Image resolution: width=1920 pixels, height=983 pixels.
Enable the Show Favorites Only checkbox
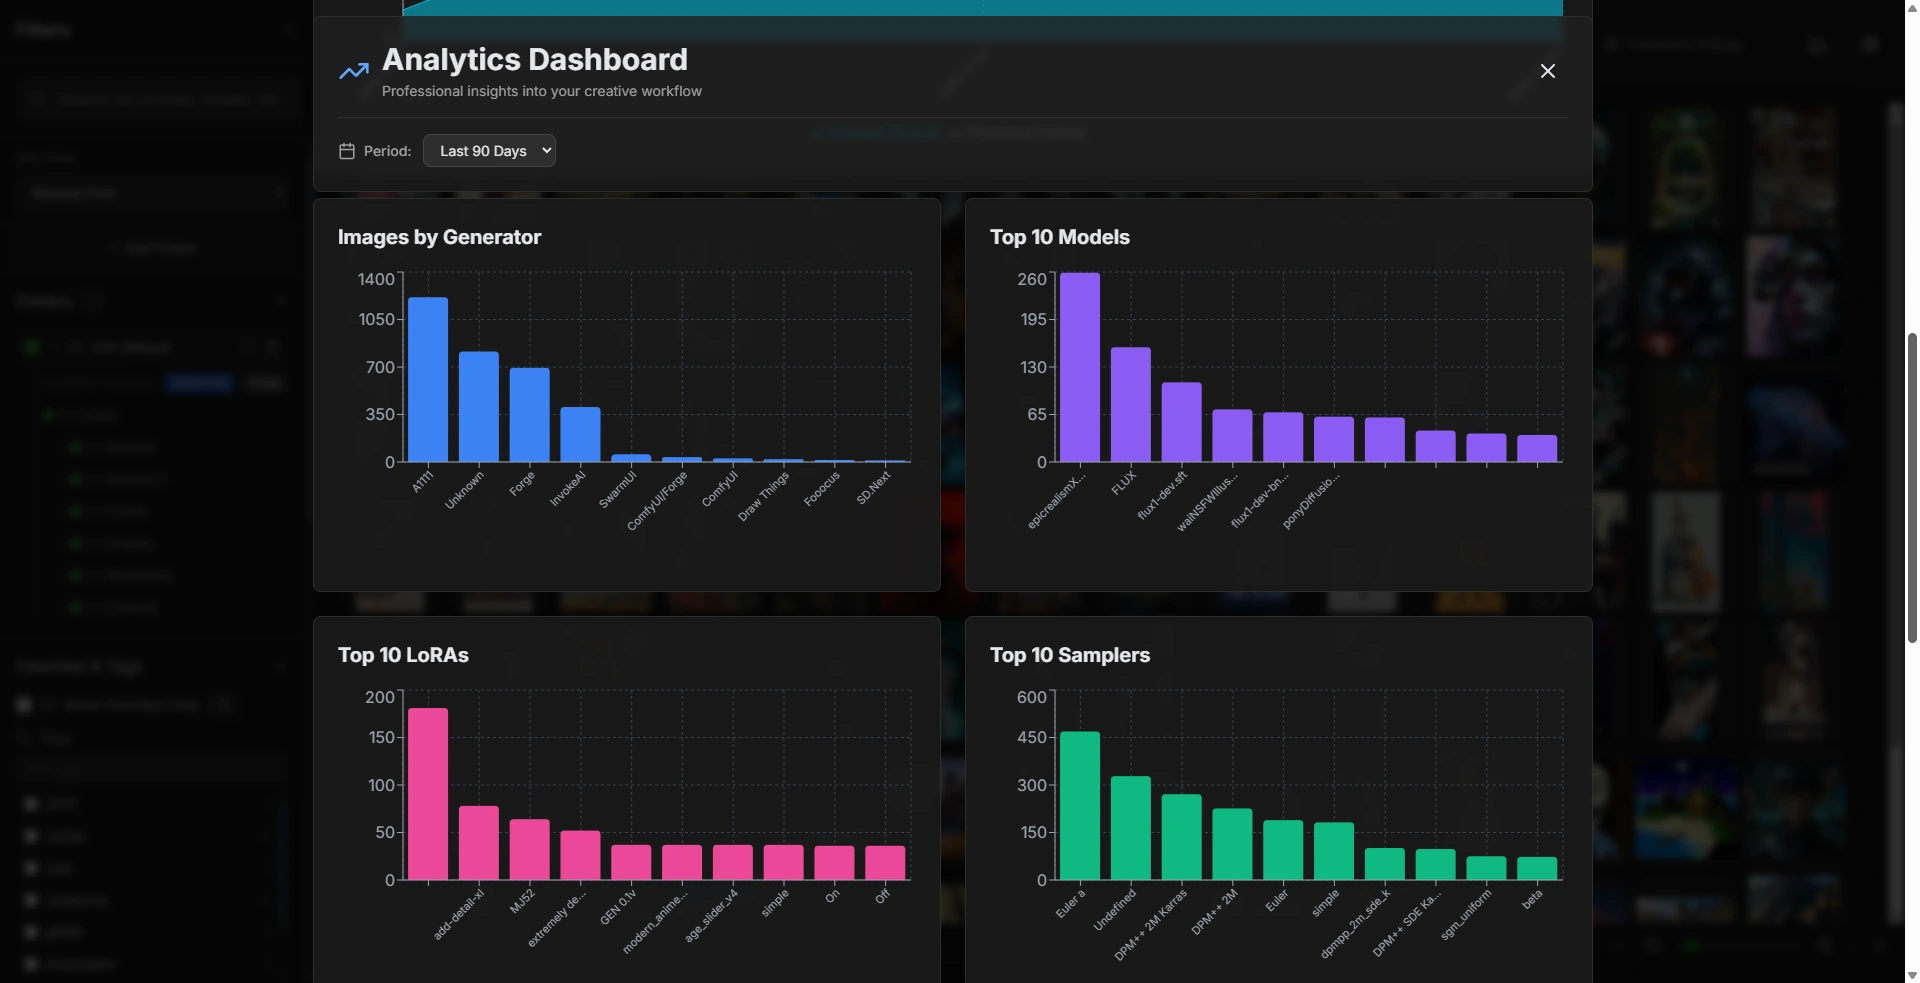[x=24, y=705]
